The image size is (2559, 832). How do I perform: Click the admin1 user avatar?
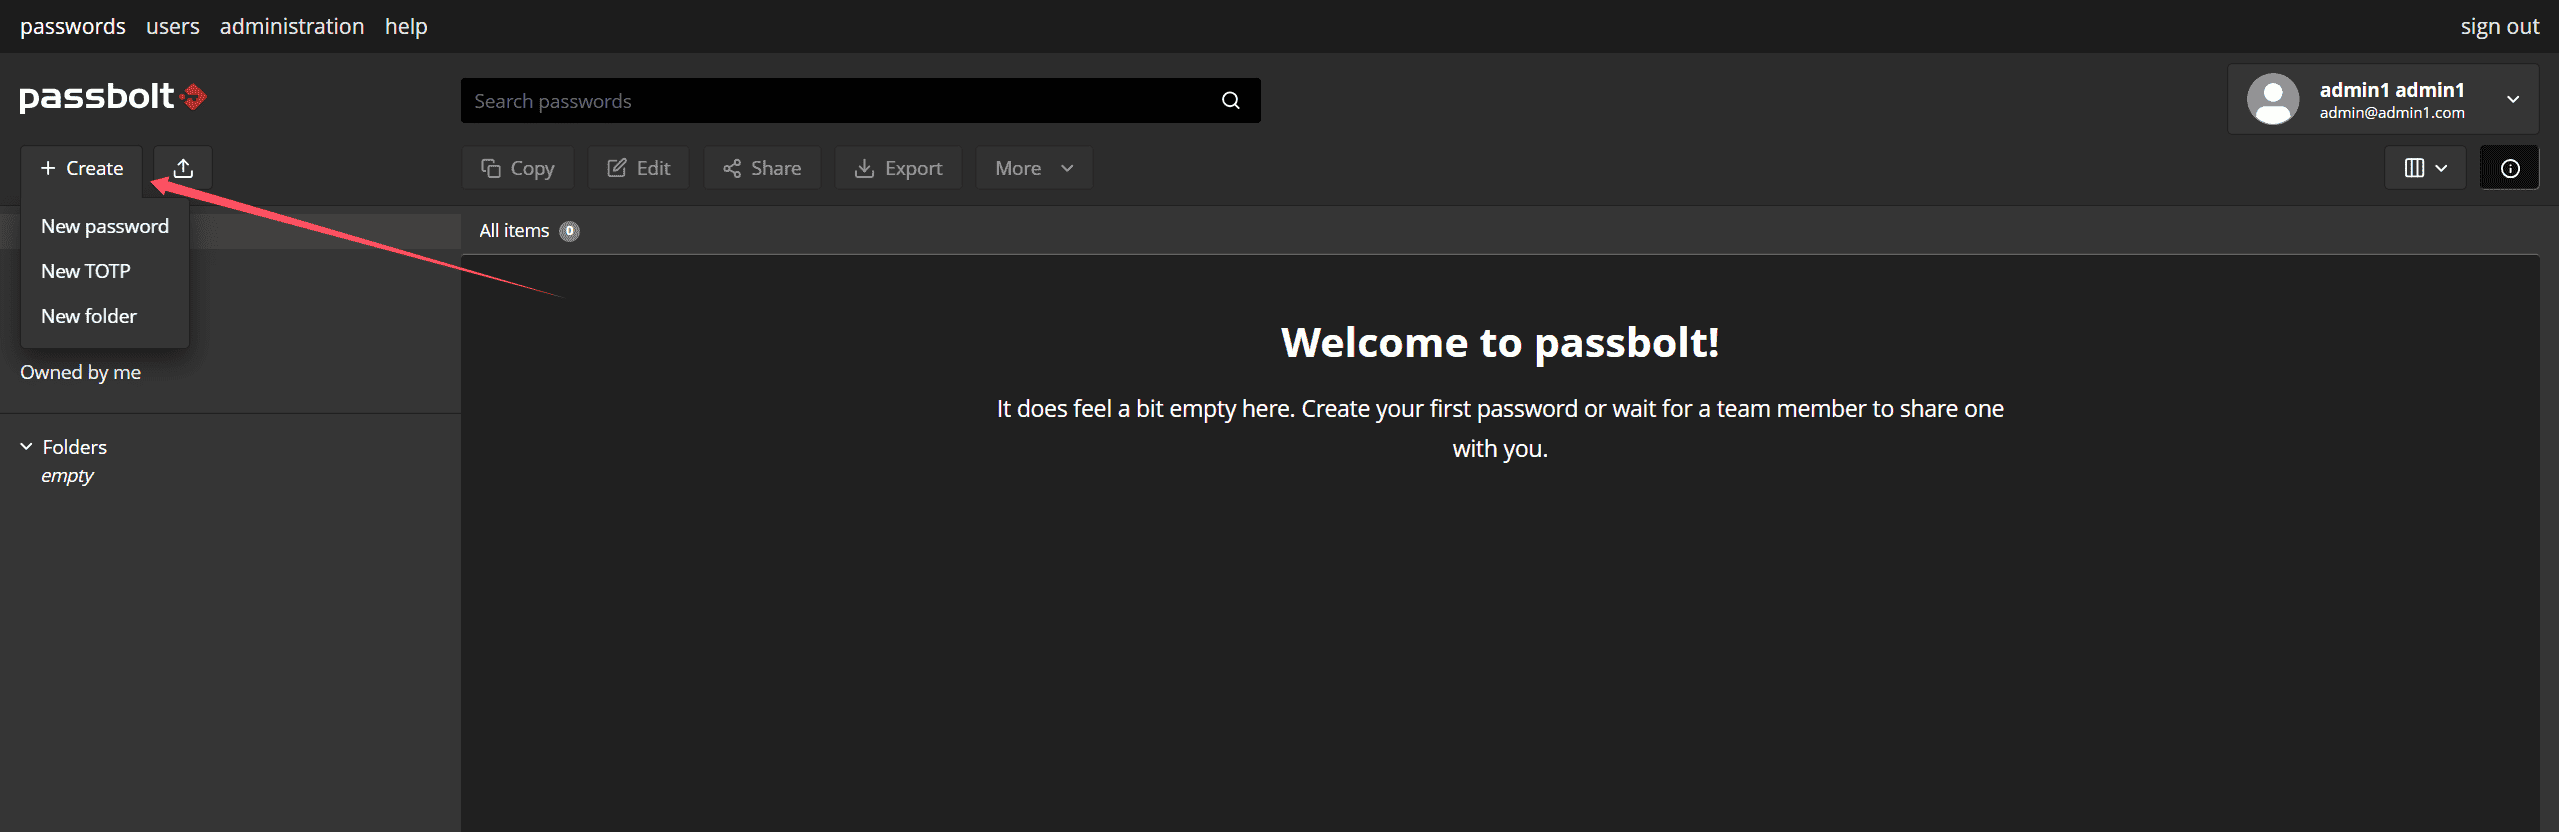[2273, 99]
